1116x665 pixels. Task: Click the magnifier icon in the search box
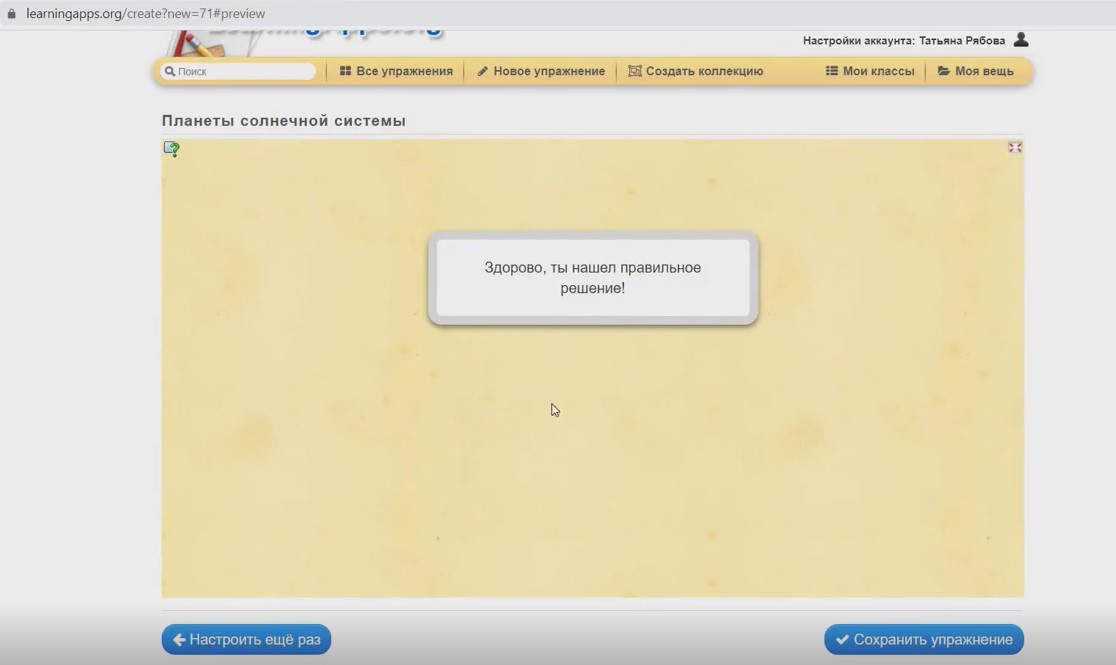point(170,72)
